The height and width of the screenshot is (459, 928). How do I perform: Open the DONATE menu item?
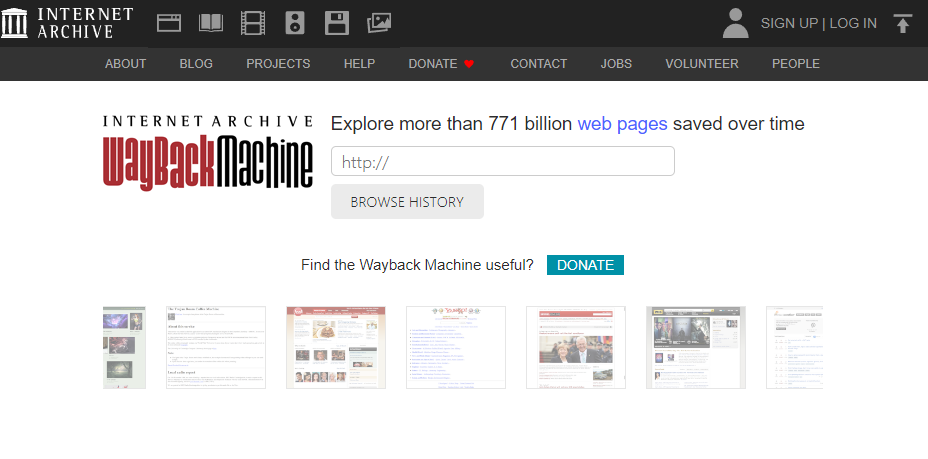(x=433, y=64)
